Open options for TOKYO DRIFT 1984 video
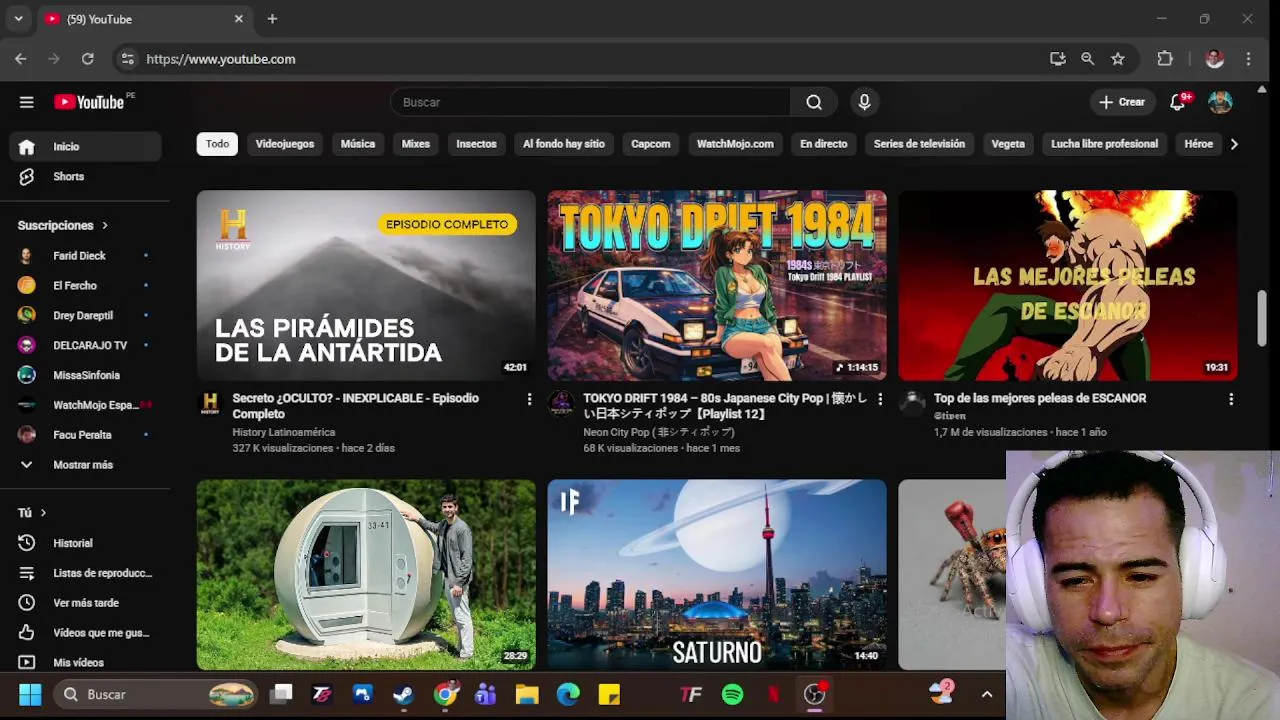This screenshot has width=1280, height=720. [x=880, y=399]
